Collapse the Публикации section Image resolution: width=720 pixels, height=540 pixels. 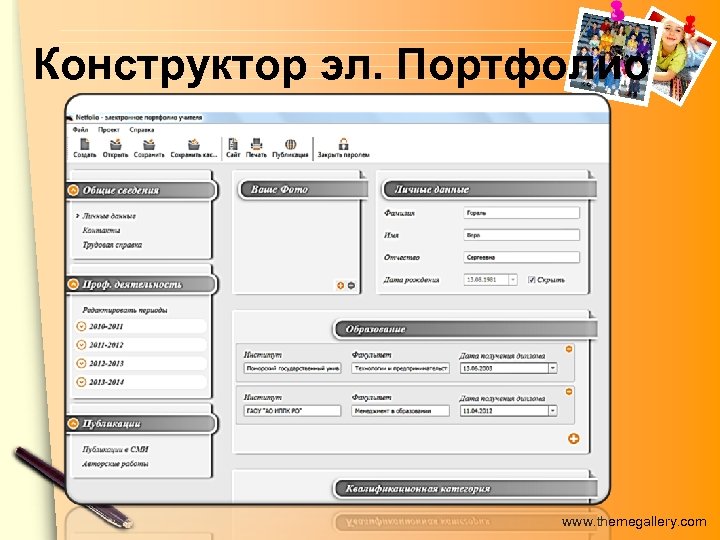[73, 423]
